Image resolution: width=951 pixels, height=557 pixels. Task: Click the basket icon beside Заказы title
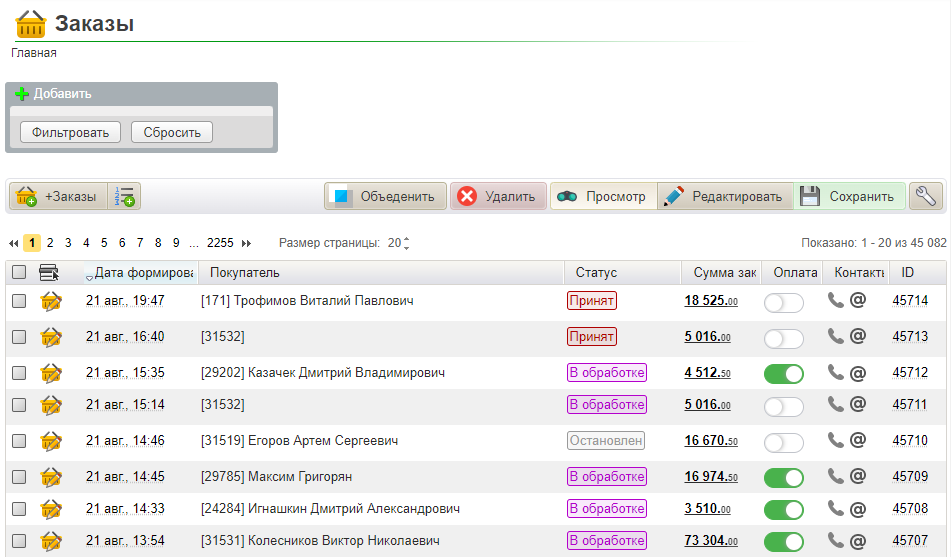point(30,24)
